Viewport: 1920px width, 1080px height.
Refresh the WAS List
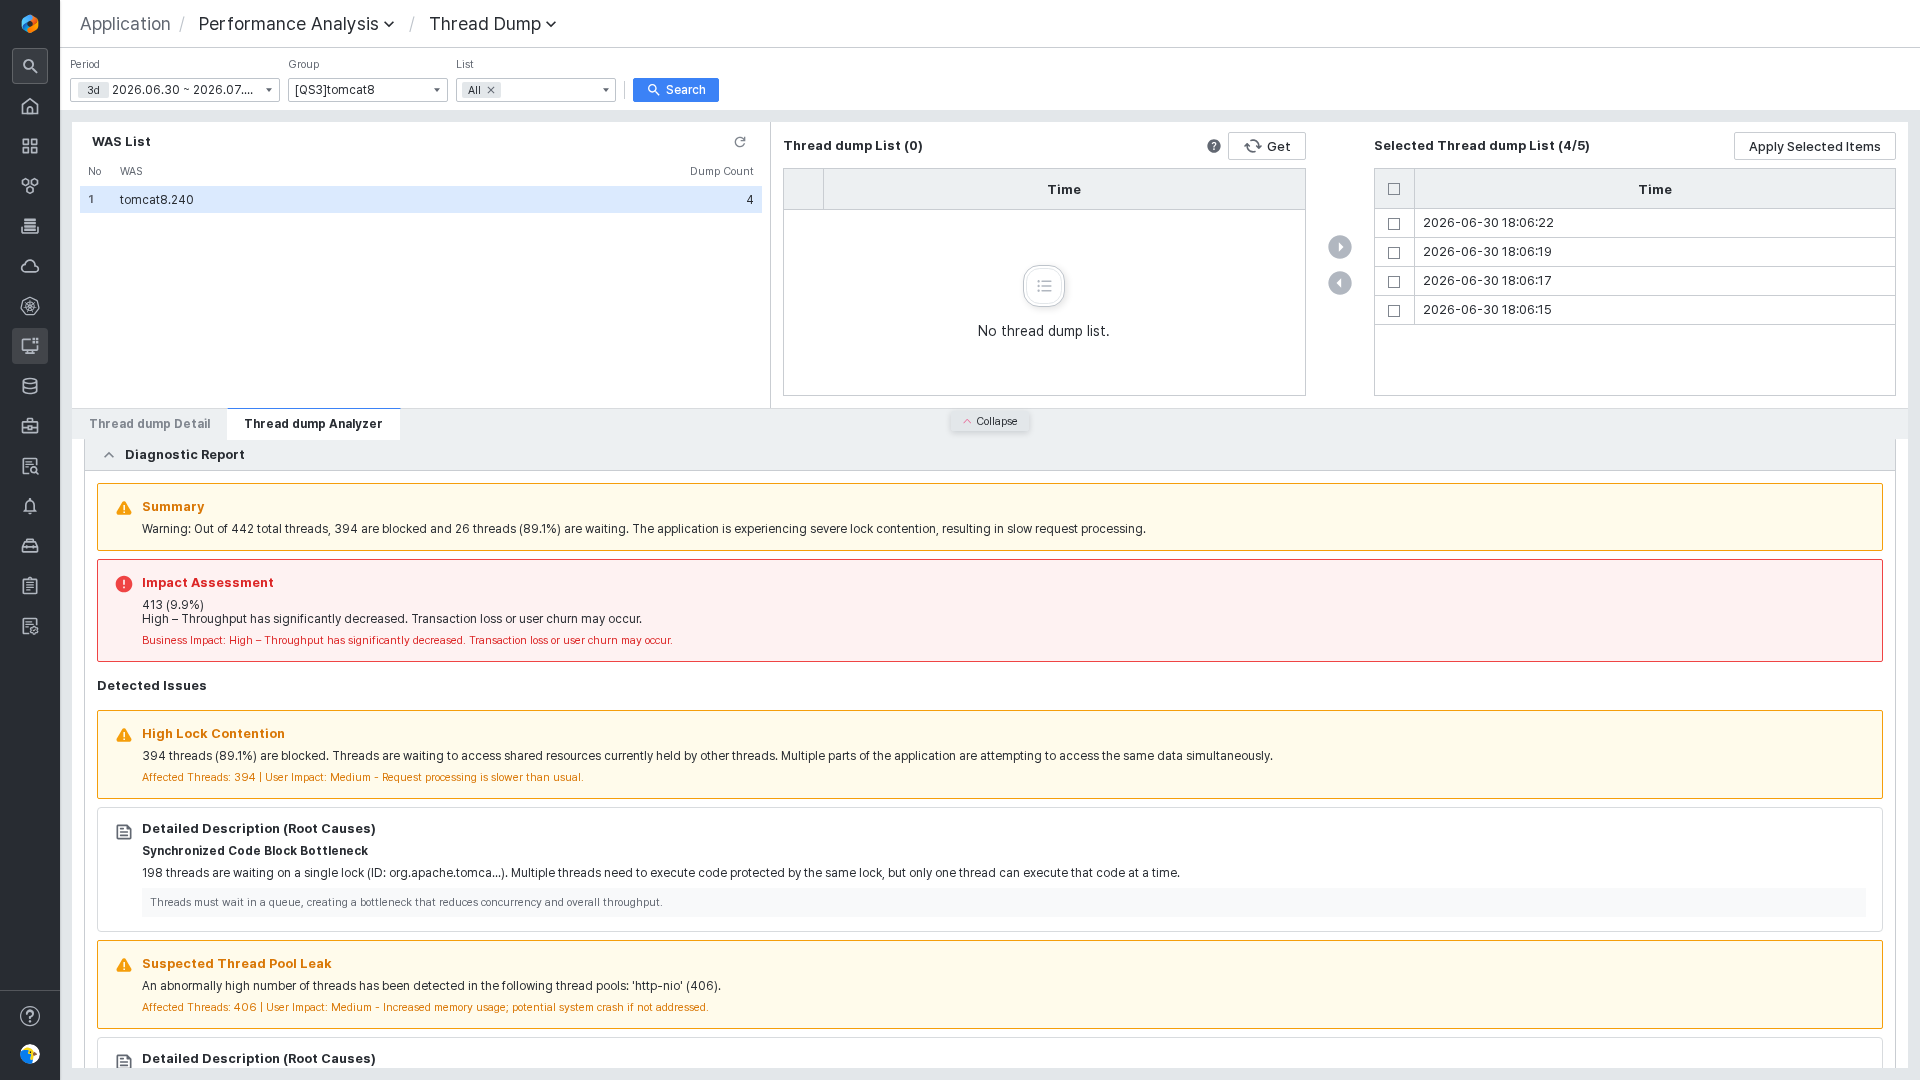[x=740, y=142]
